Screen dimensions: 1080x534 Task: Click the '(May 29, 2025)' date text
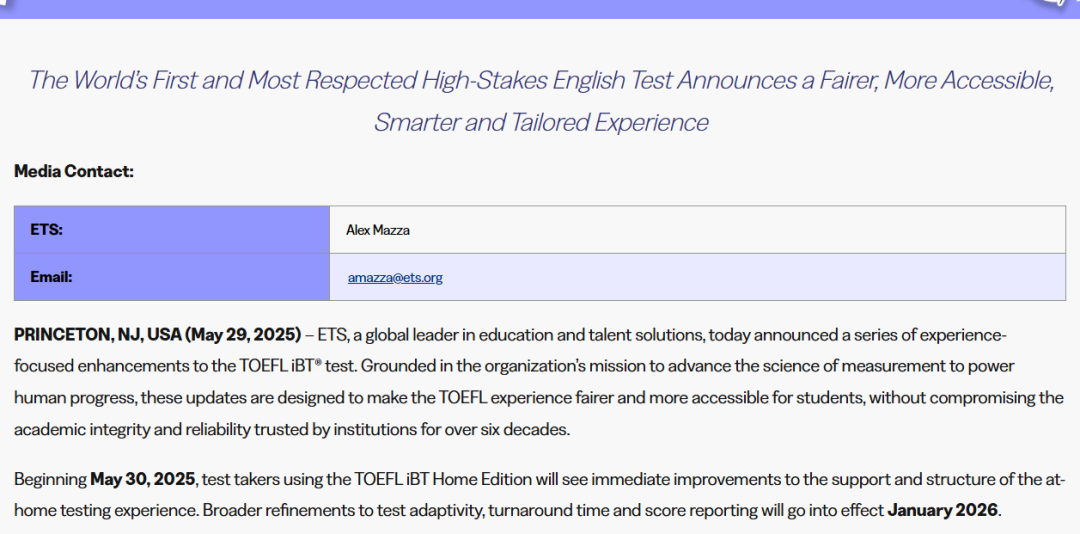pos(243,335)
